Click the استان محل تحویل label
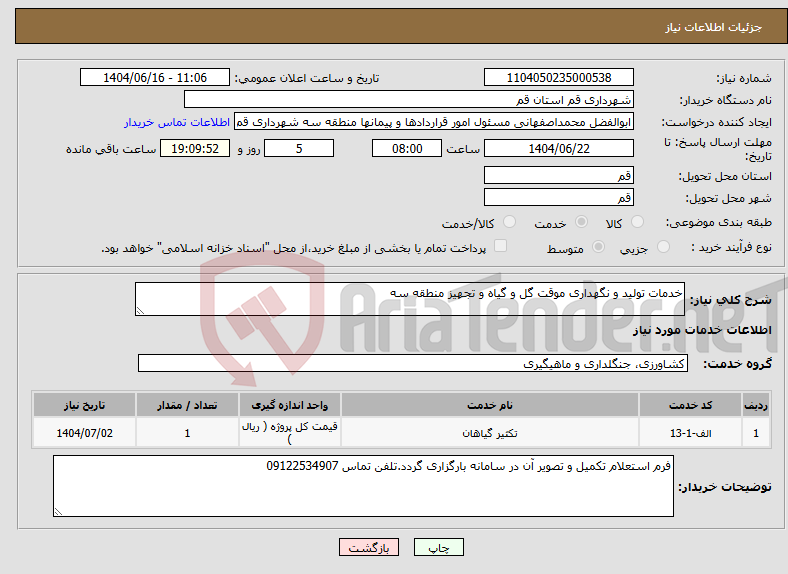This screenshot has width=788, height=574. point(725,176)
